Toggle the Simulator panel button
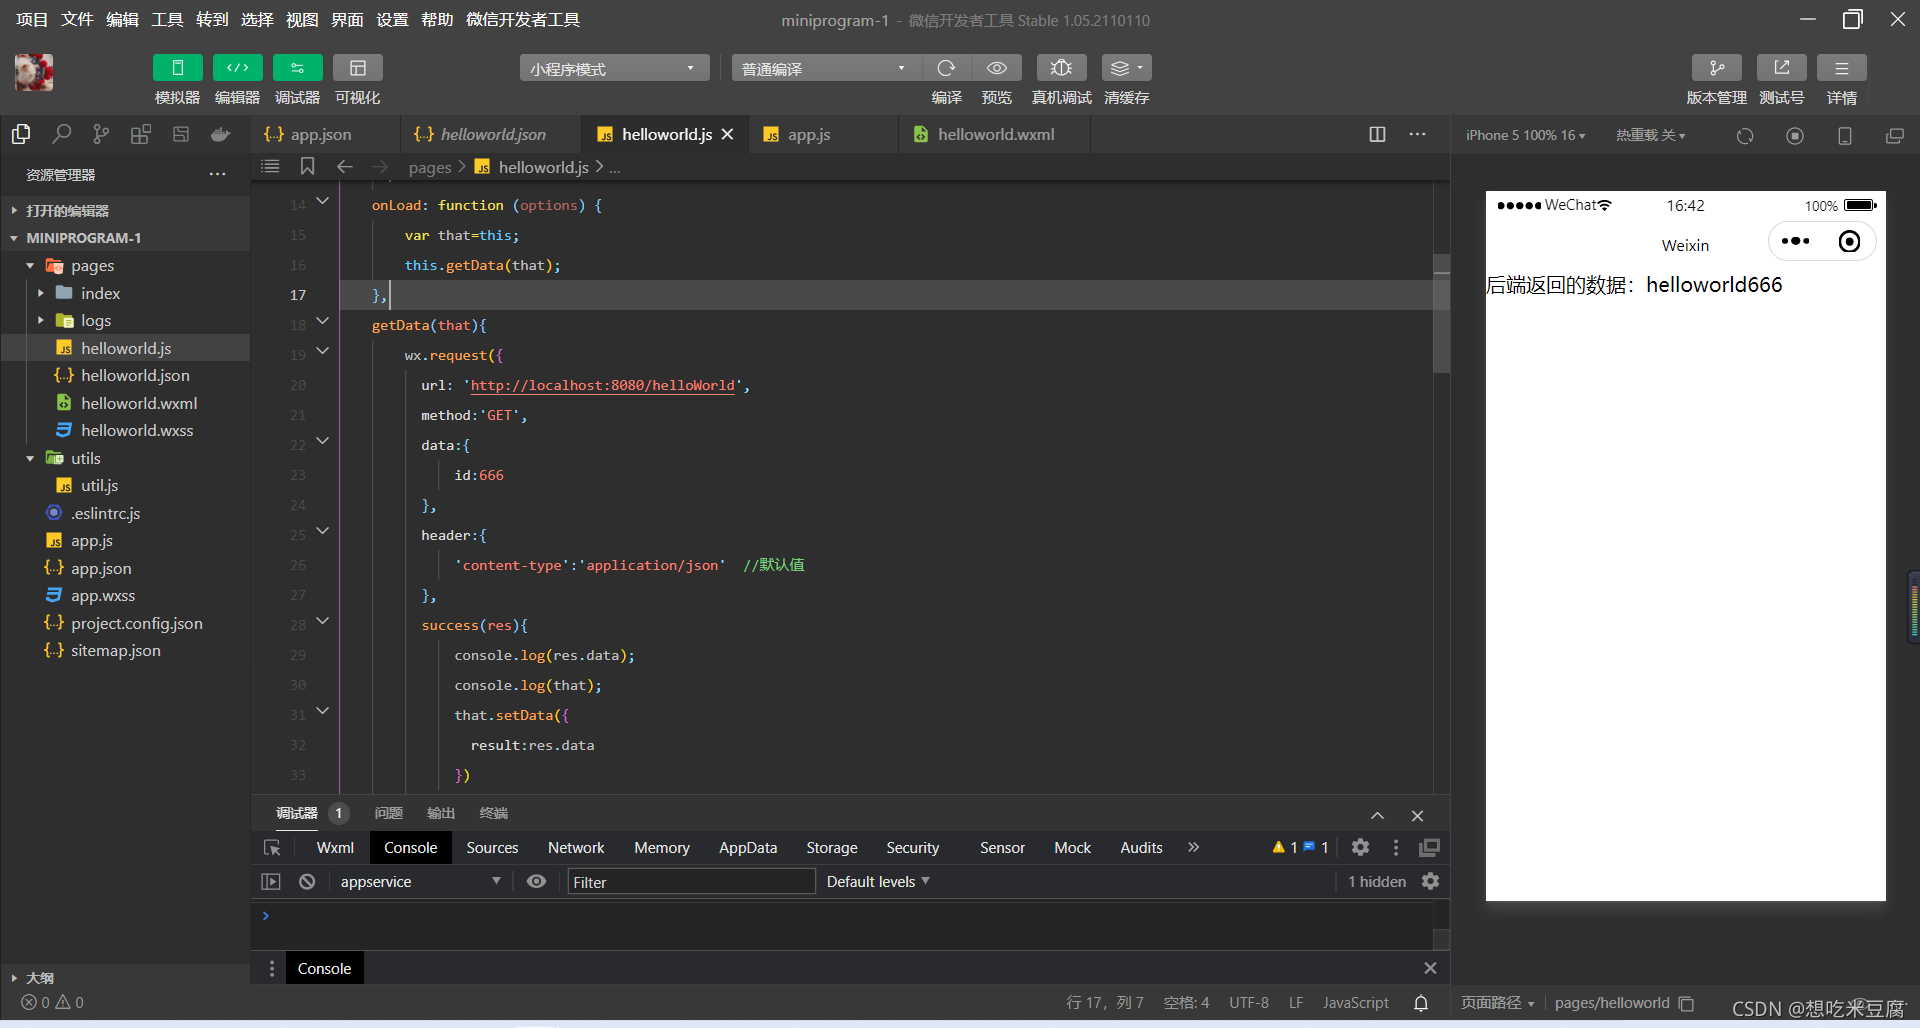Image resolution: width=1920 pixels, height=1028 pixels. 177,68
